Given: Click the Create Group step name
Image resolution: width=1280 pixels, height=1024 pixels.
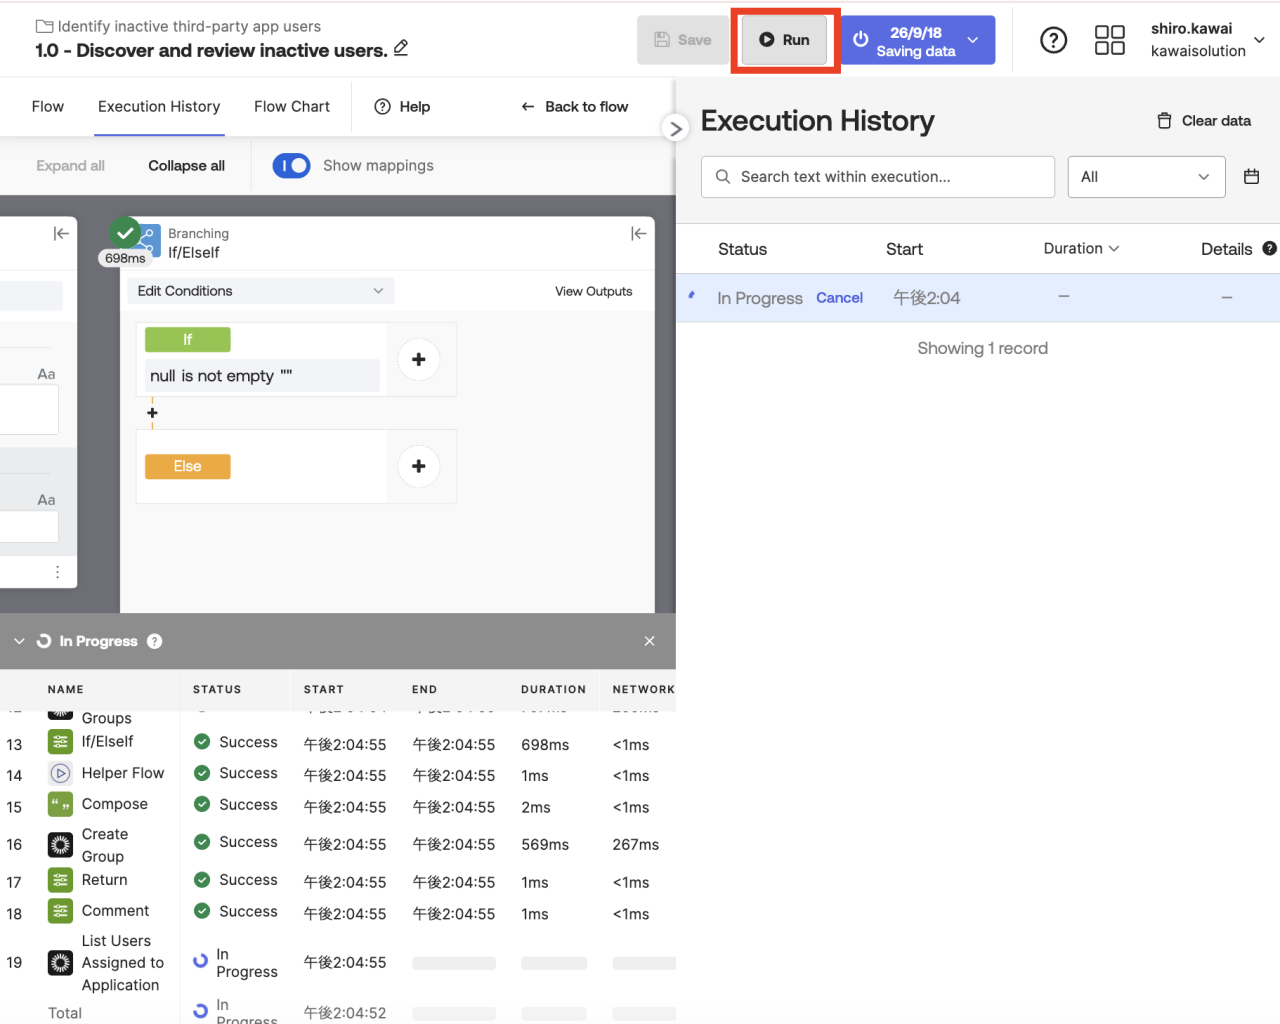Looking at the screenshot, I should pyautogui.click(x=104, y=845).
